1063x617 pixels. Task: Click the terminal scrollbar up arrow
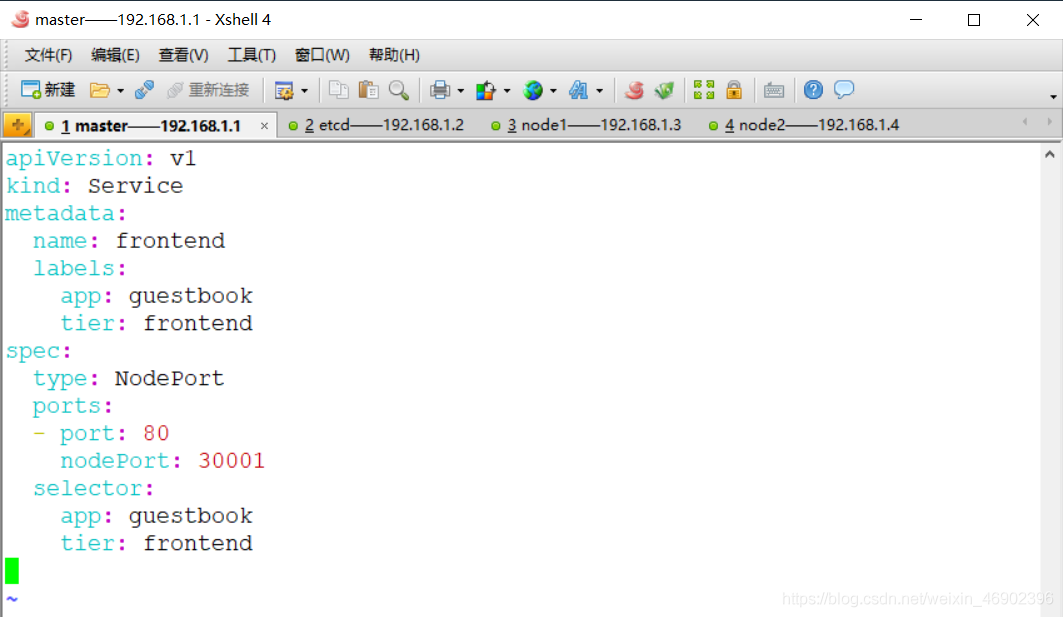(1049, 155)
